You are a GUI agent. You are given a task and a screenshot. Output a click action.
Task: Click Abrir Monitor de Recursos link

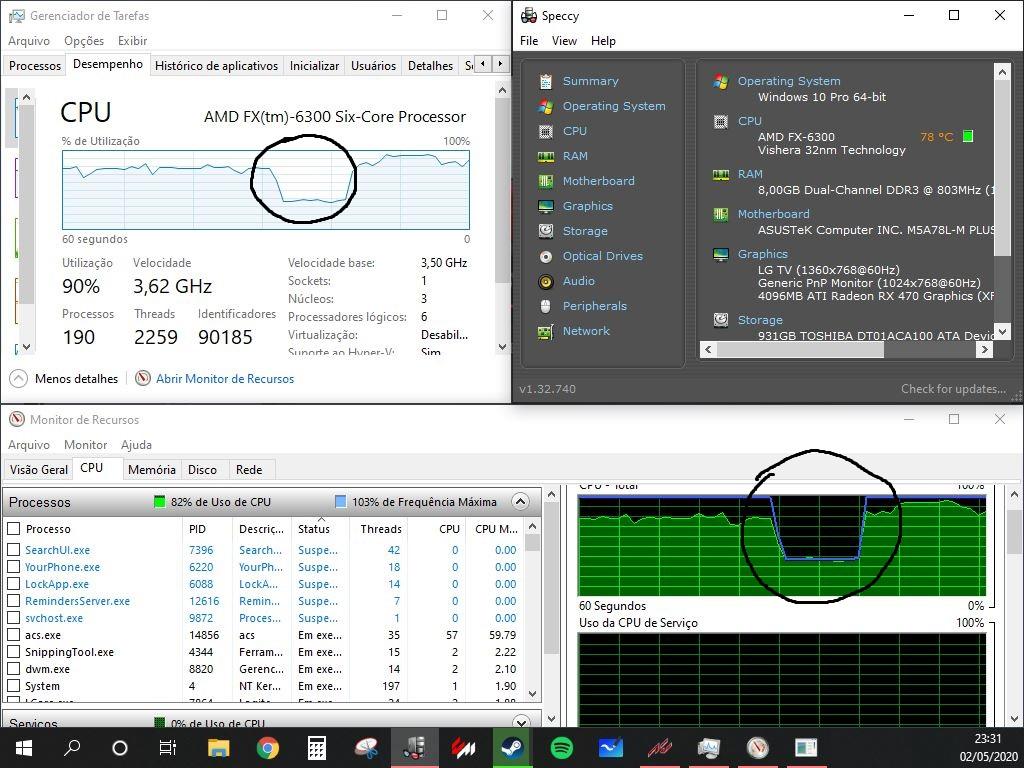pos(225,379)
